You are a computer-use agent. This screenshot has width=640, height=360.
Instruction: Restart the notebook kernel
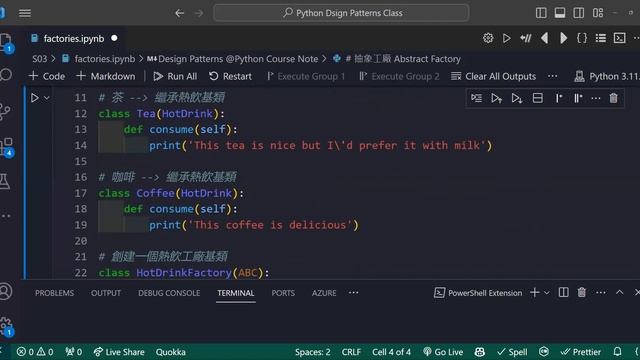(231, 76)
